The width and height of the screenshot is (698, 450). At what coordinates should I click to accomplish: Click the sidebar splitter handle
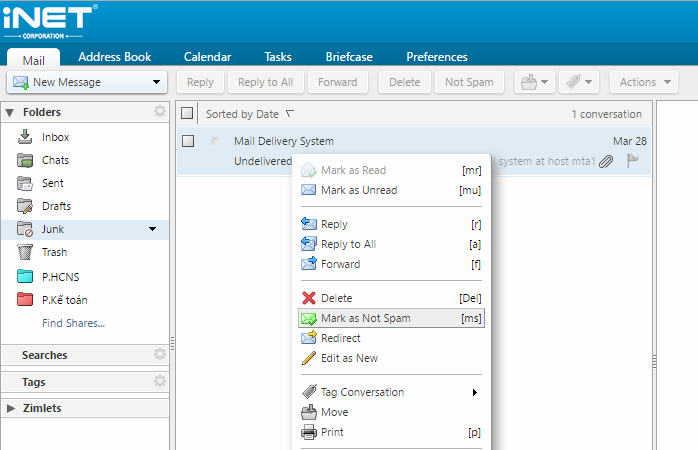tap(172, 343)
